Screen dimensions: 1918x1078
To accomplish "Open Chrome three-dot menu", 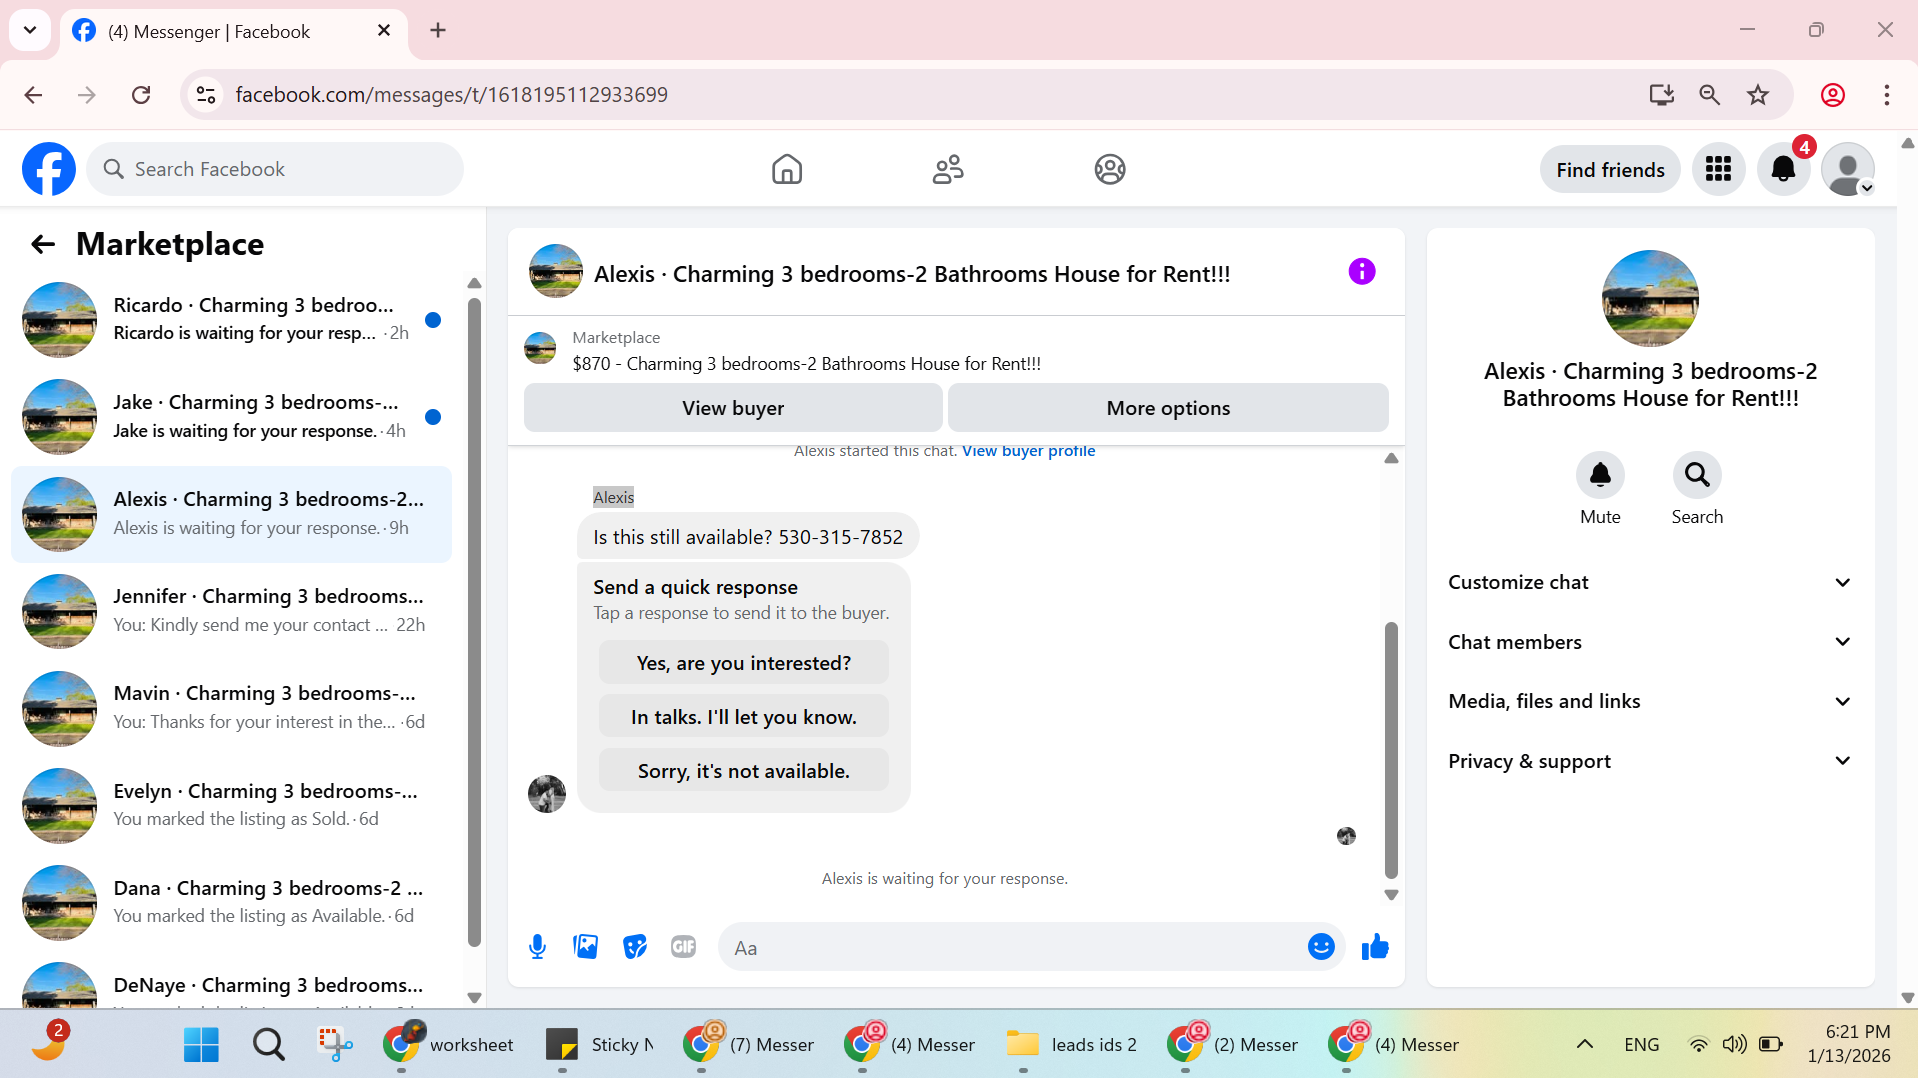I will [1887, 95].
